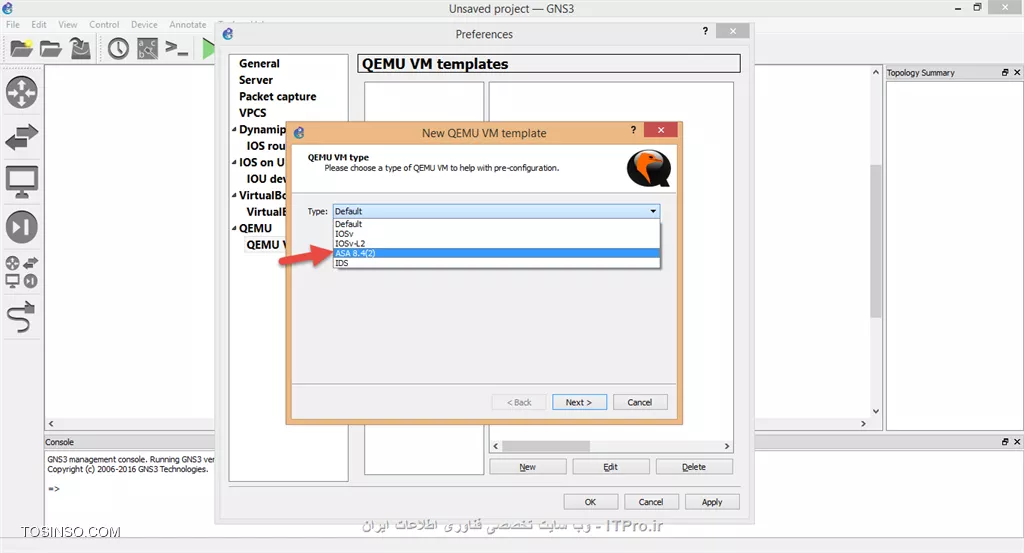Float the Topology Summary panel

point(1005,72)
